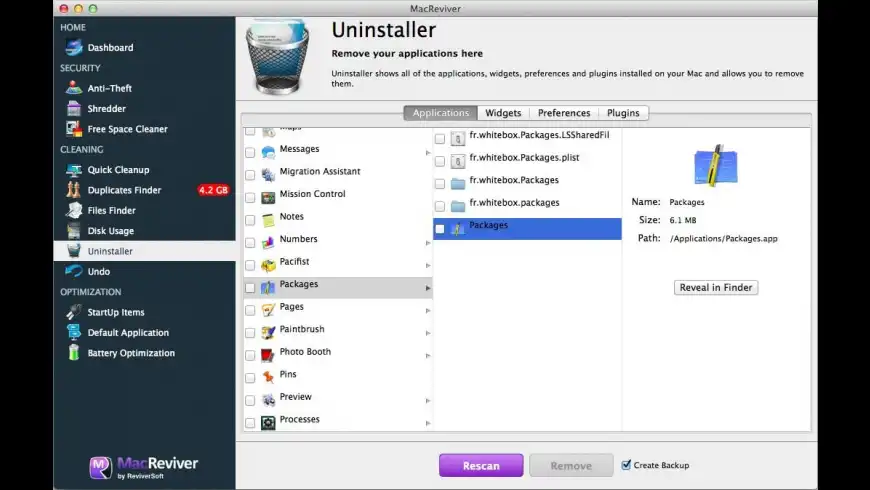
Task: Tick checkbox in highlighted Packages row
Action: pos(440,229)
